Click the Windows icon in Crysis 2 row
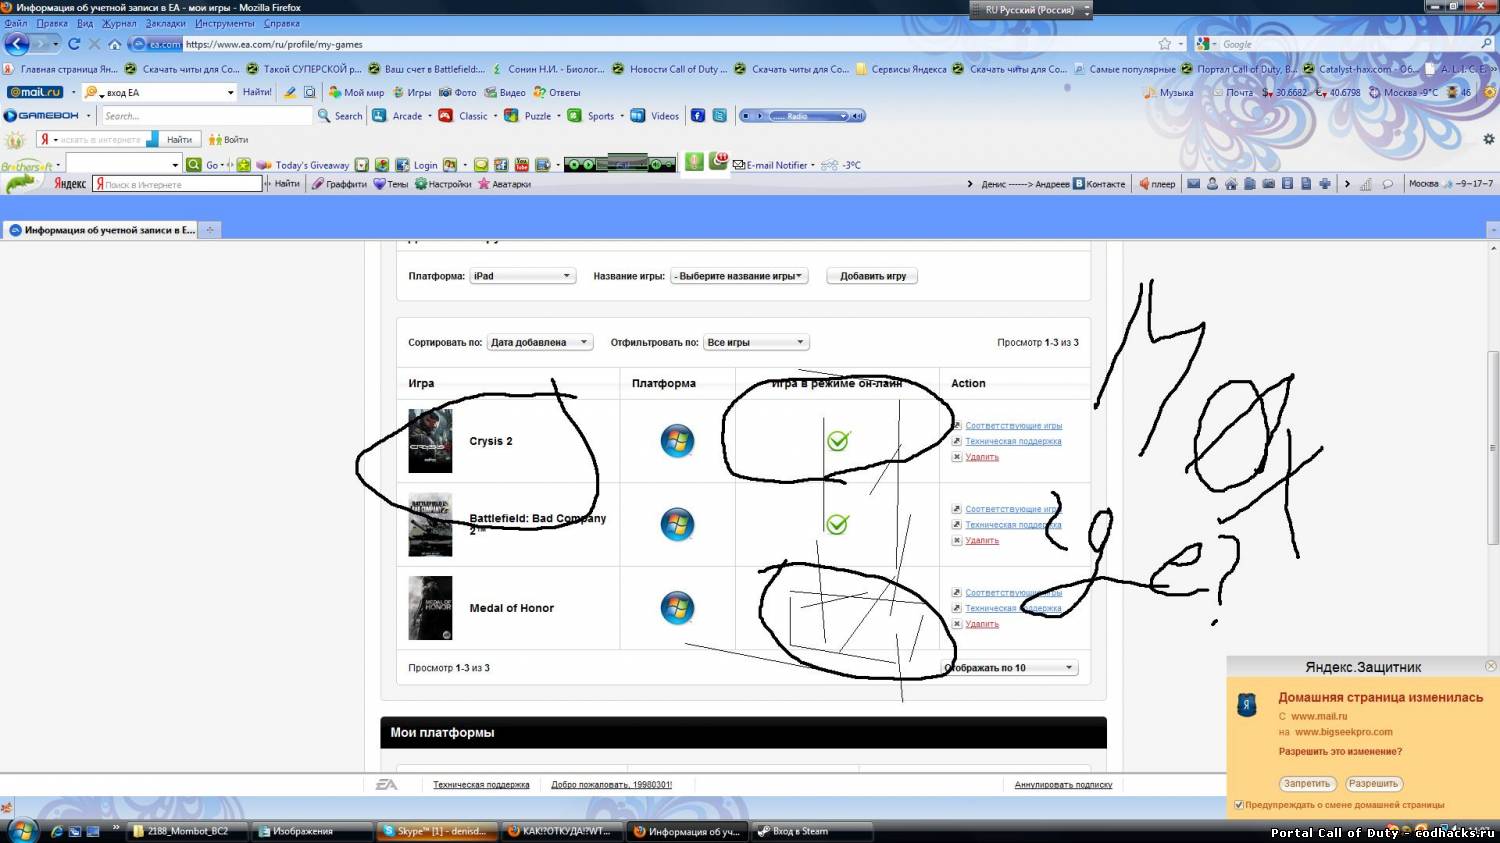1500x843 pixels. pyautogui.click(x=677, y=441)
